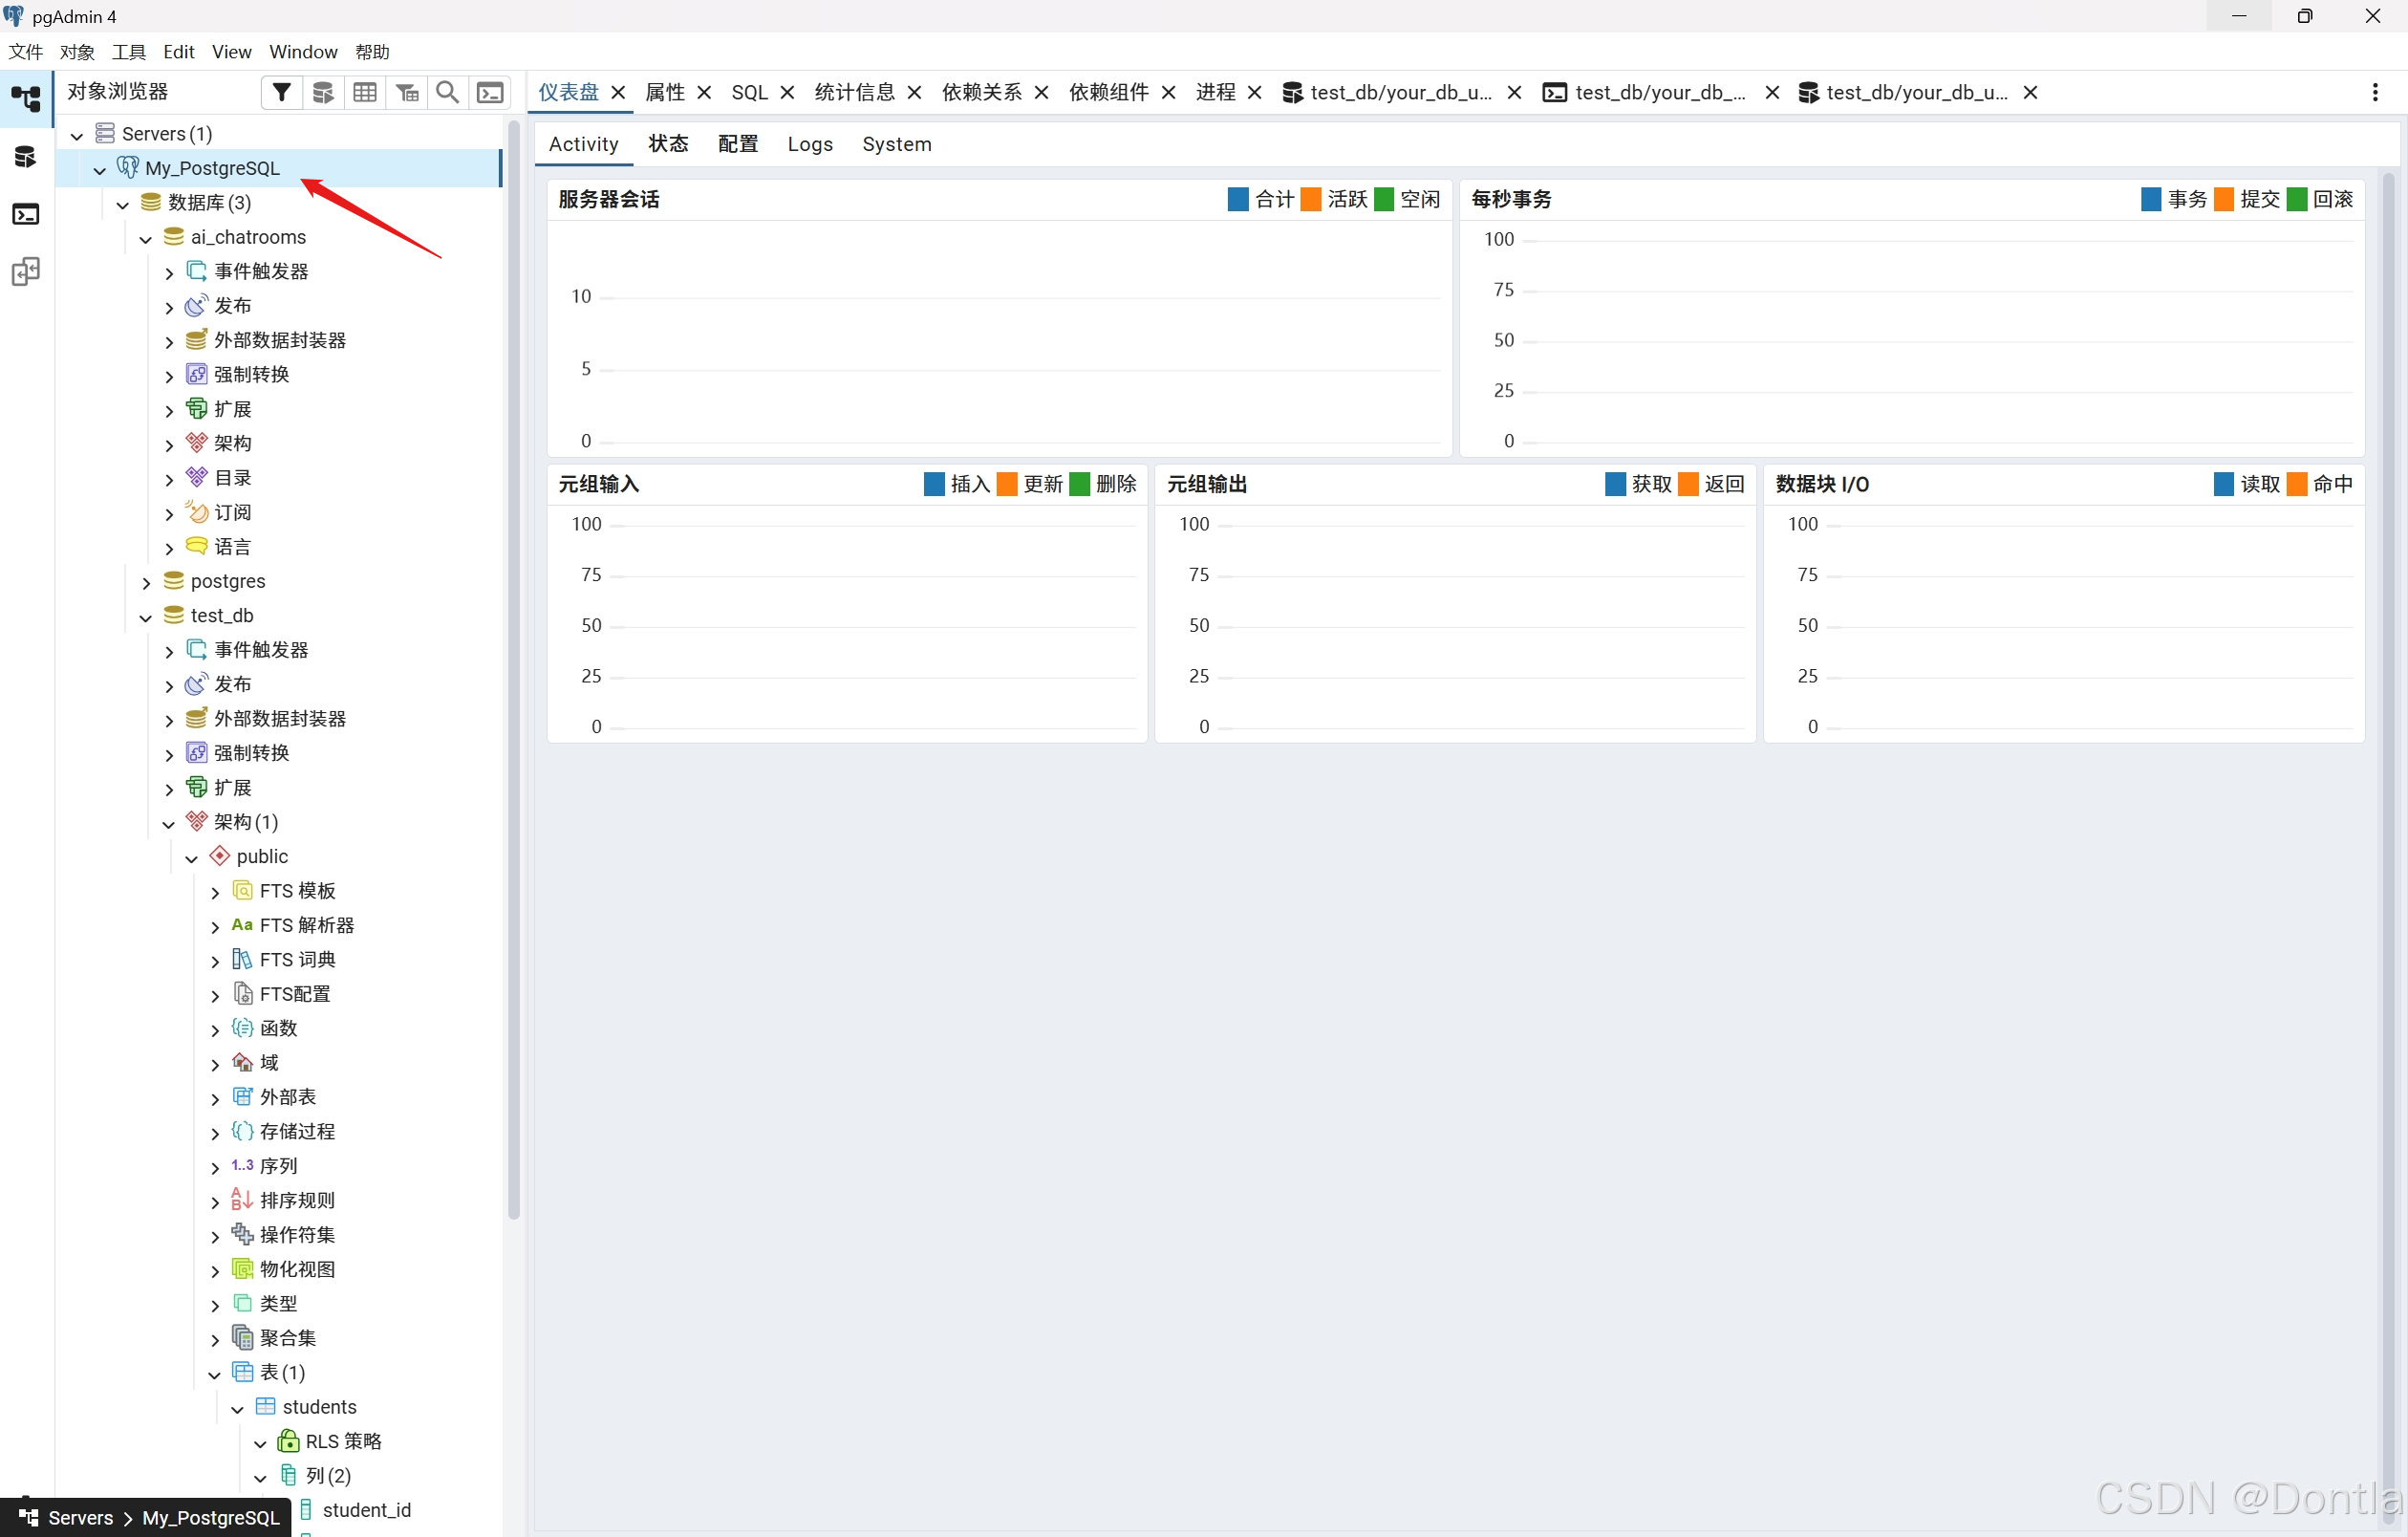Image resolution: width=2408 pixels, height=1537 pixels.
Task: Open the vertical three-dot tabs menu
Action: [x=2375, y=92]
